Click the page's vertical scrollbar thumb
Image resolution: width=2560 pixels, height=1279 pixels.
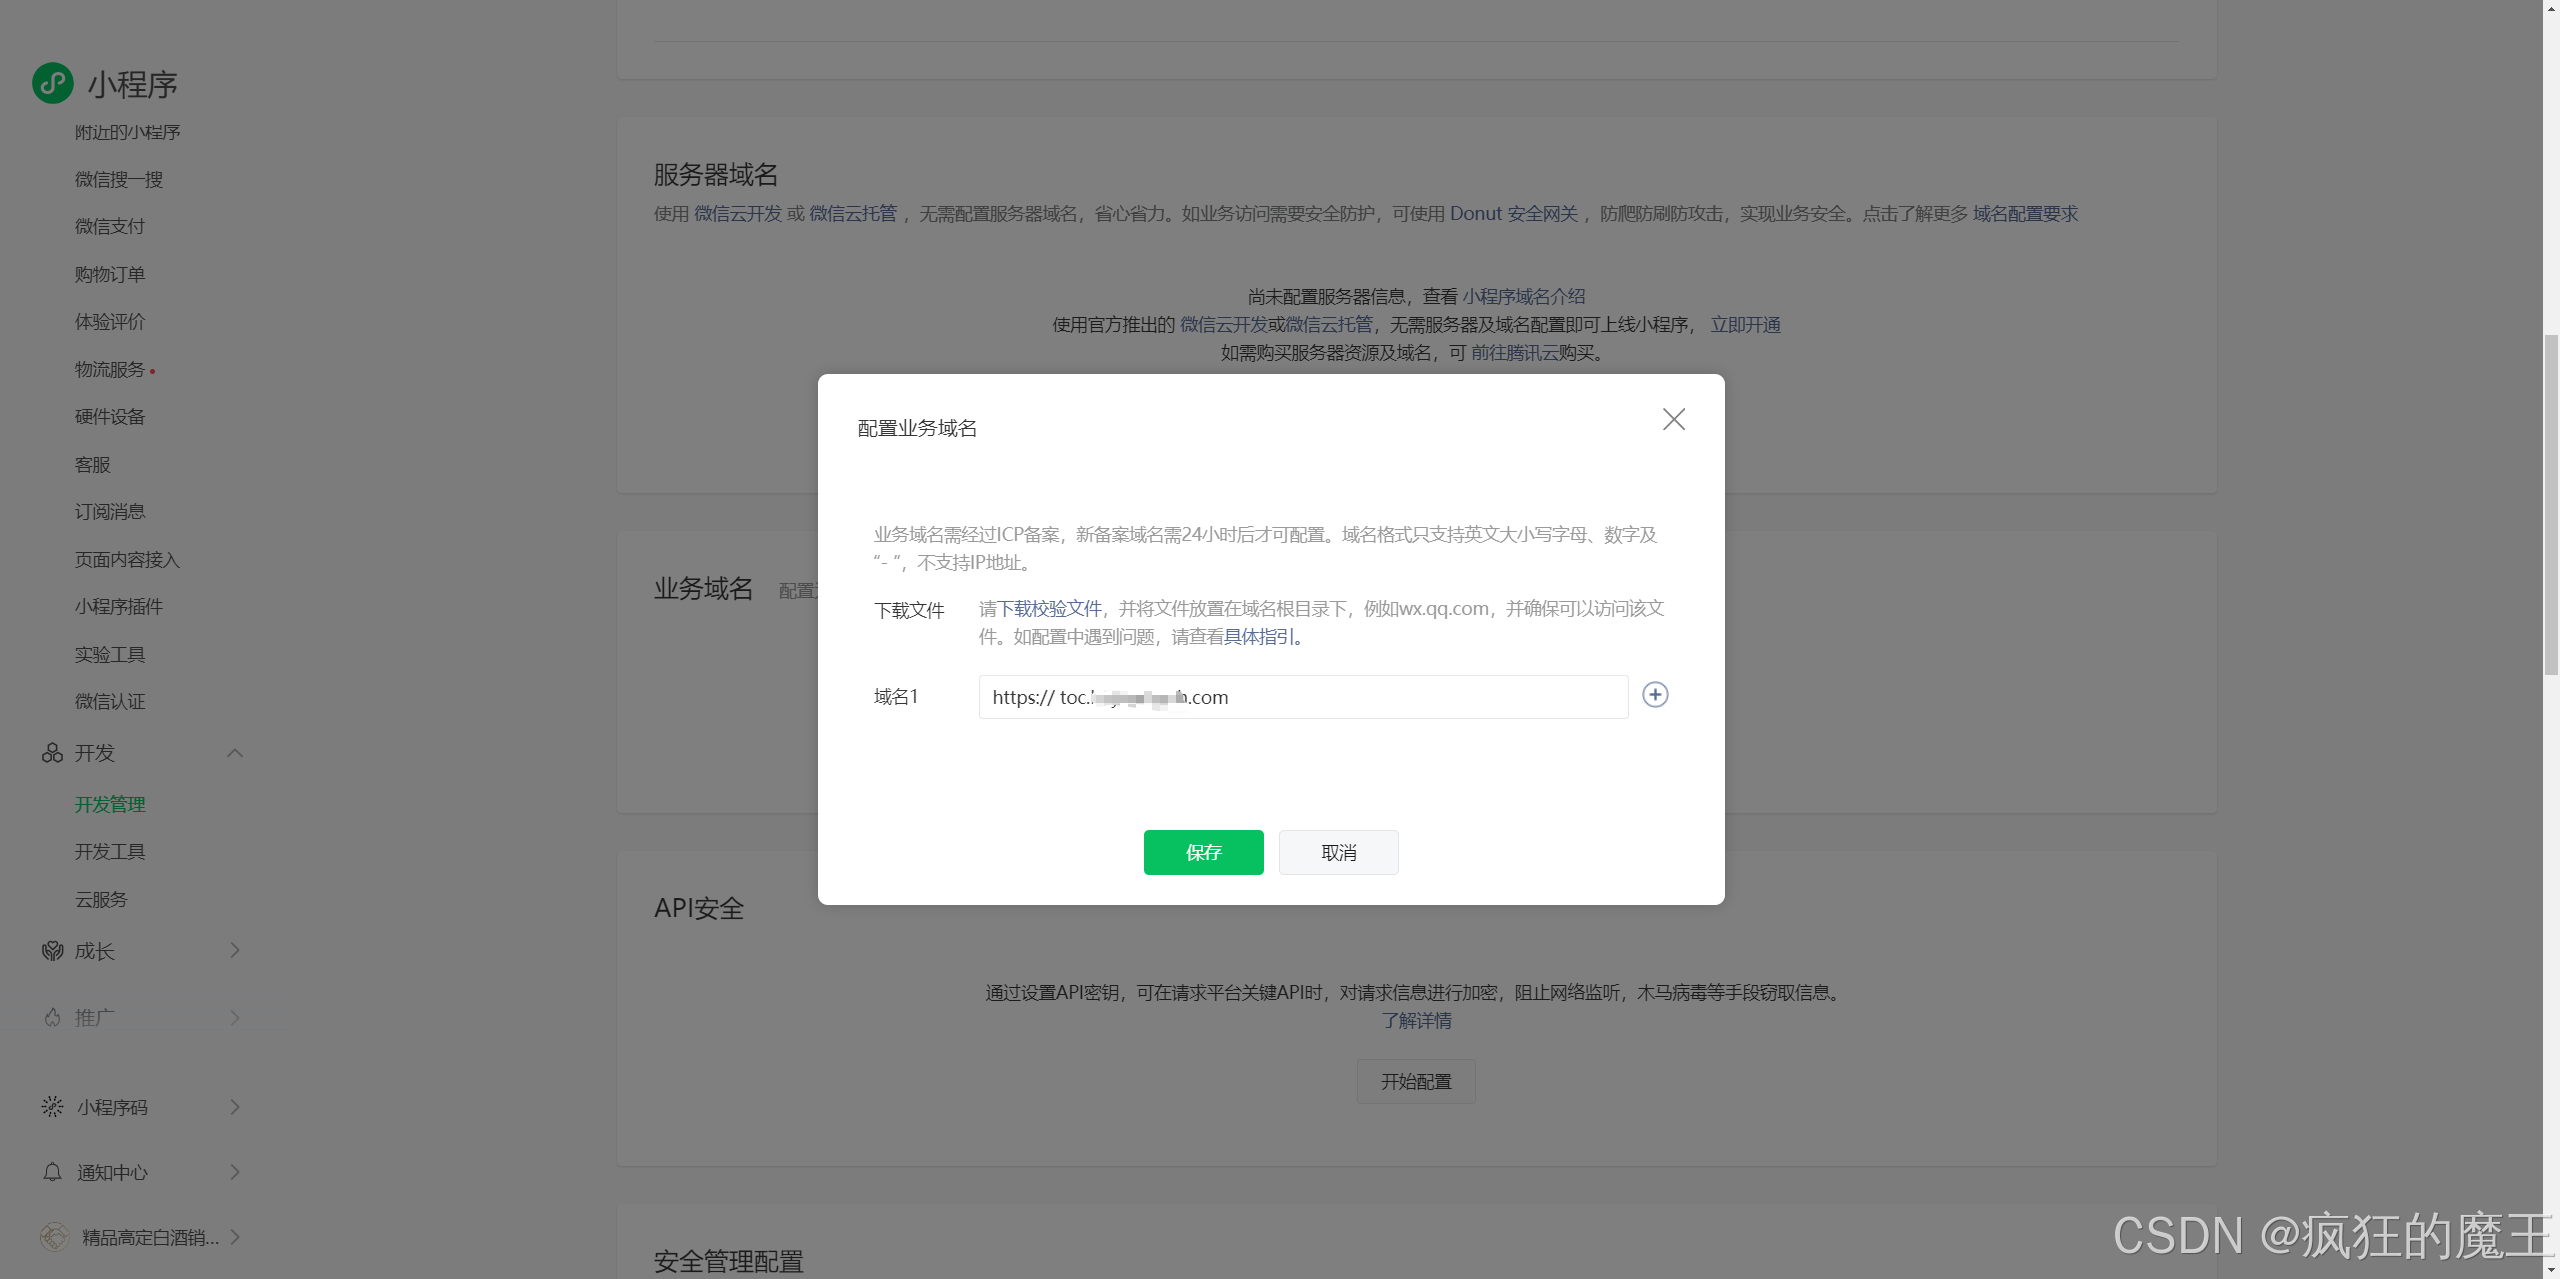2550,505
